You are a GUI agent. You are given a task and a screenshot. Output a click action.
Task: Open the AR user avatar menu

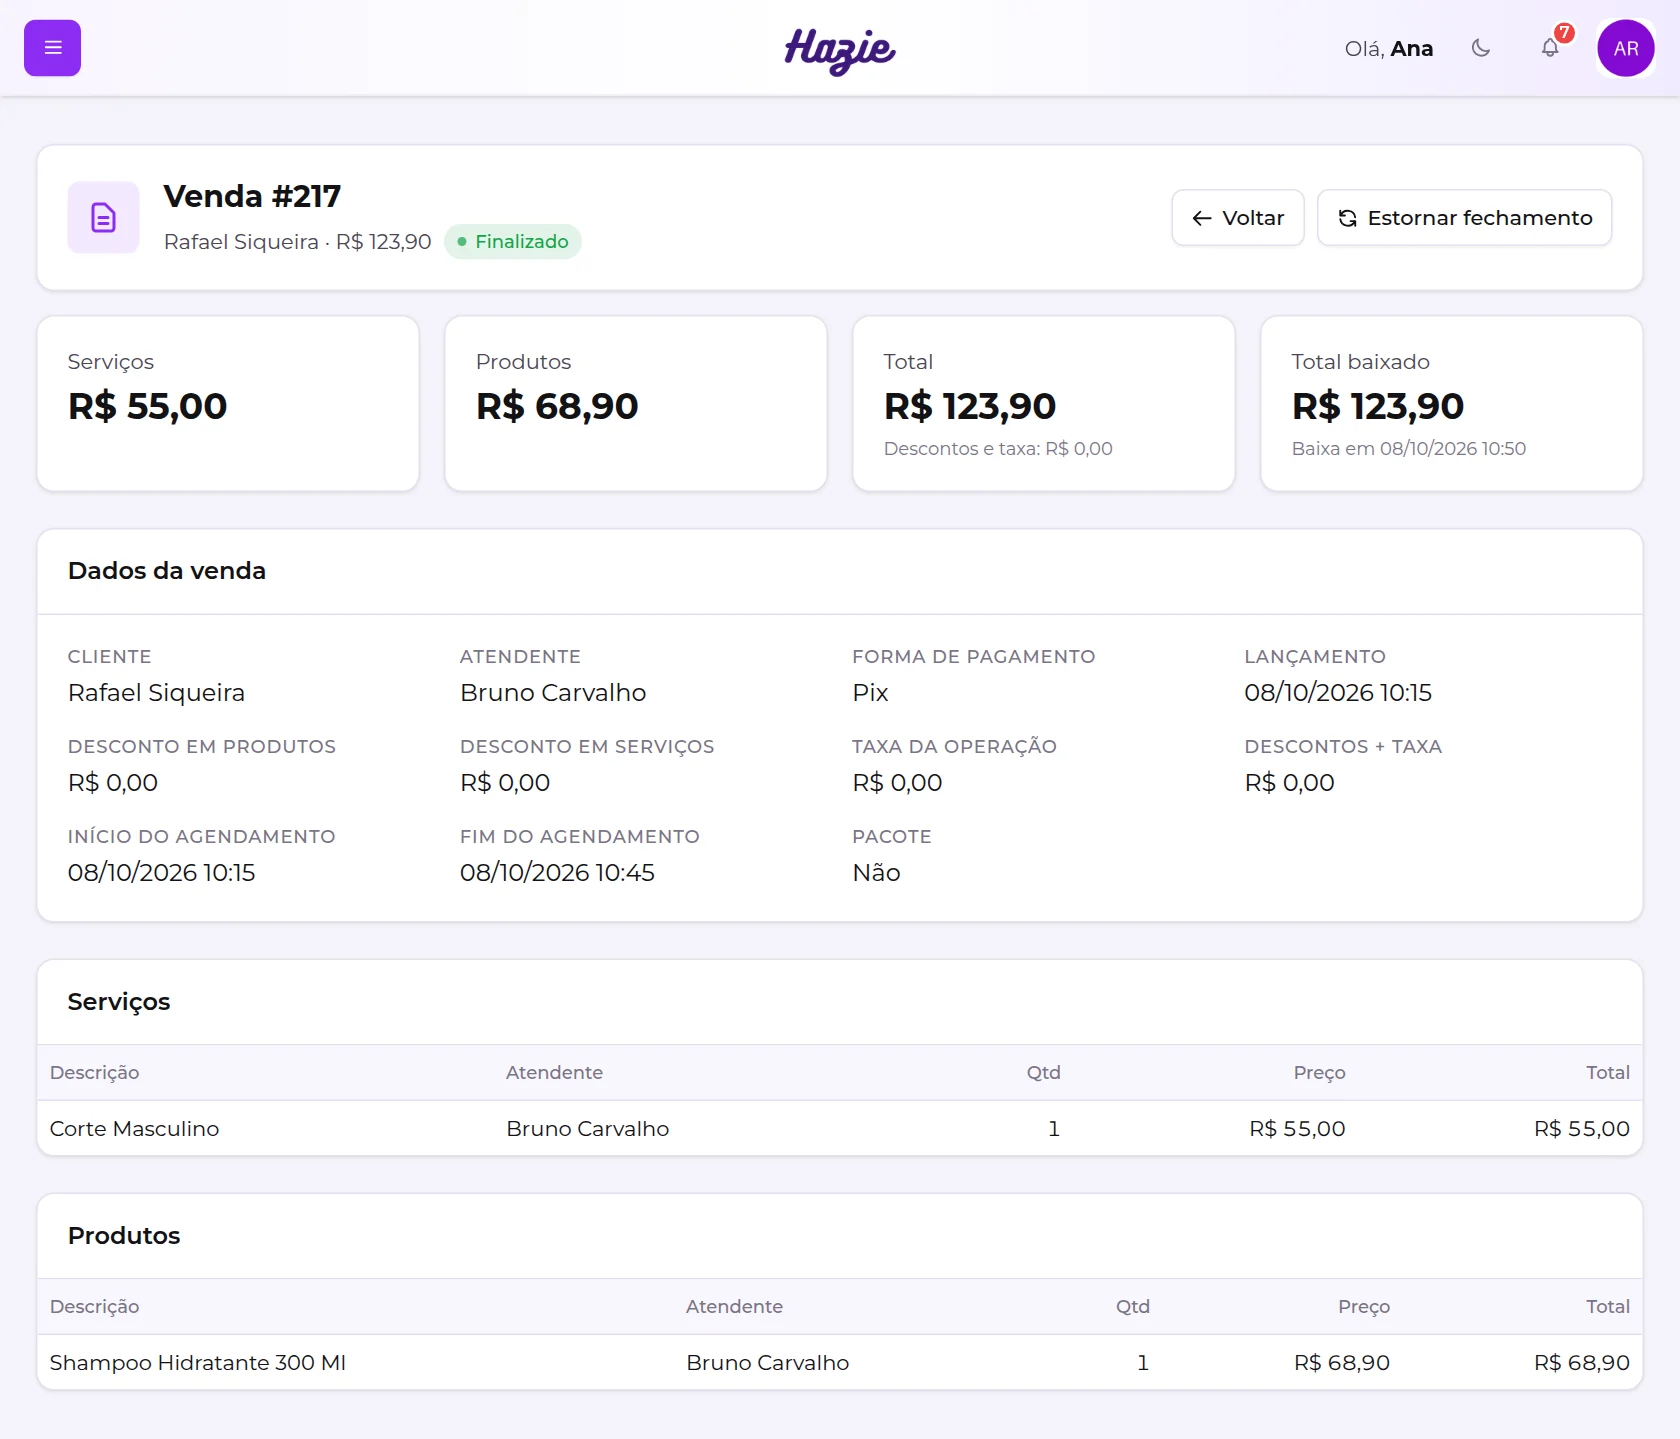click(1626, 48)
